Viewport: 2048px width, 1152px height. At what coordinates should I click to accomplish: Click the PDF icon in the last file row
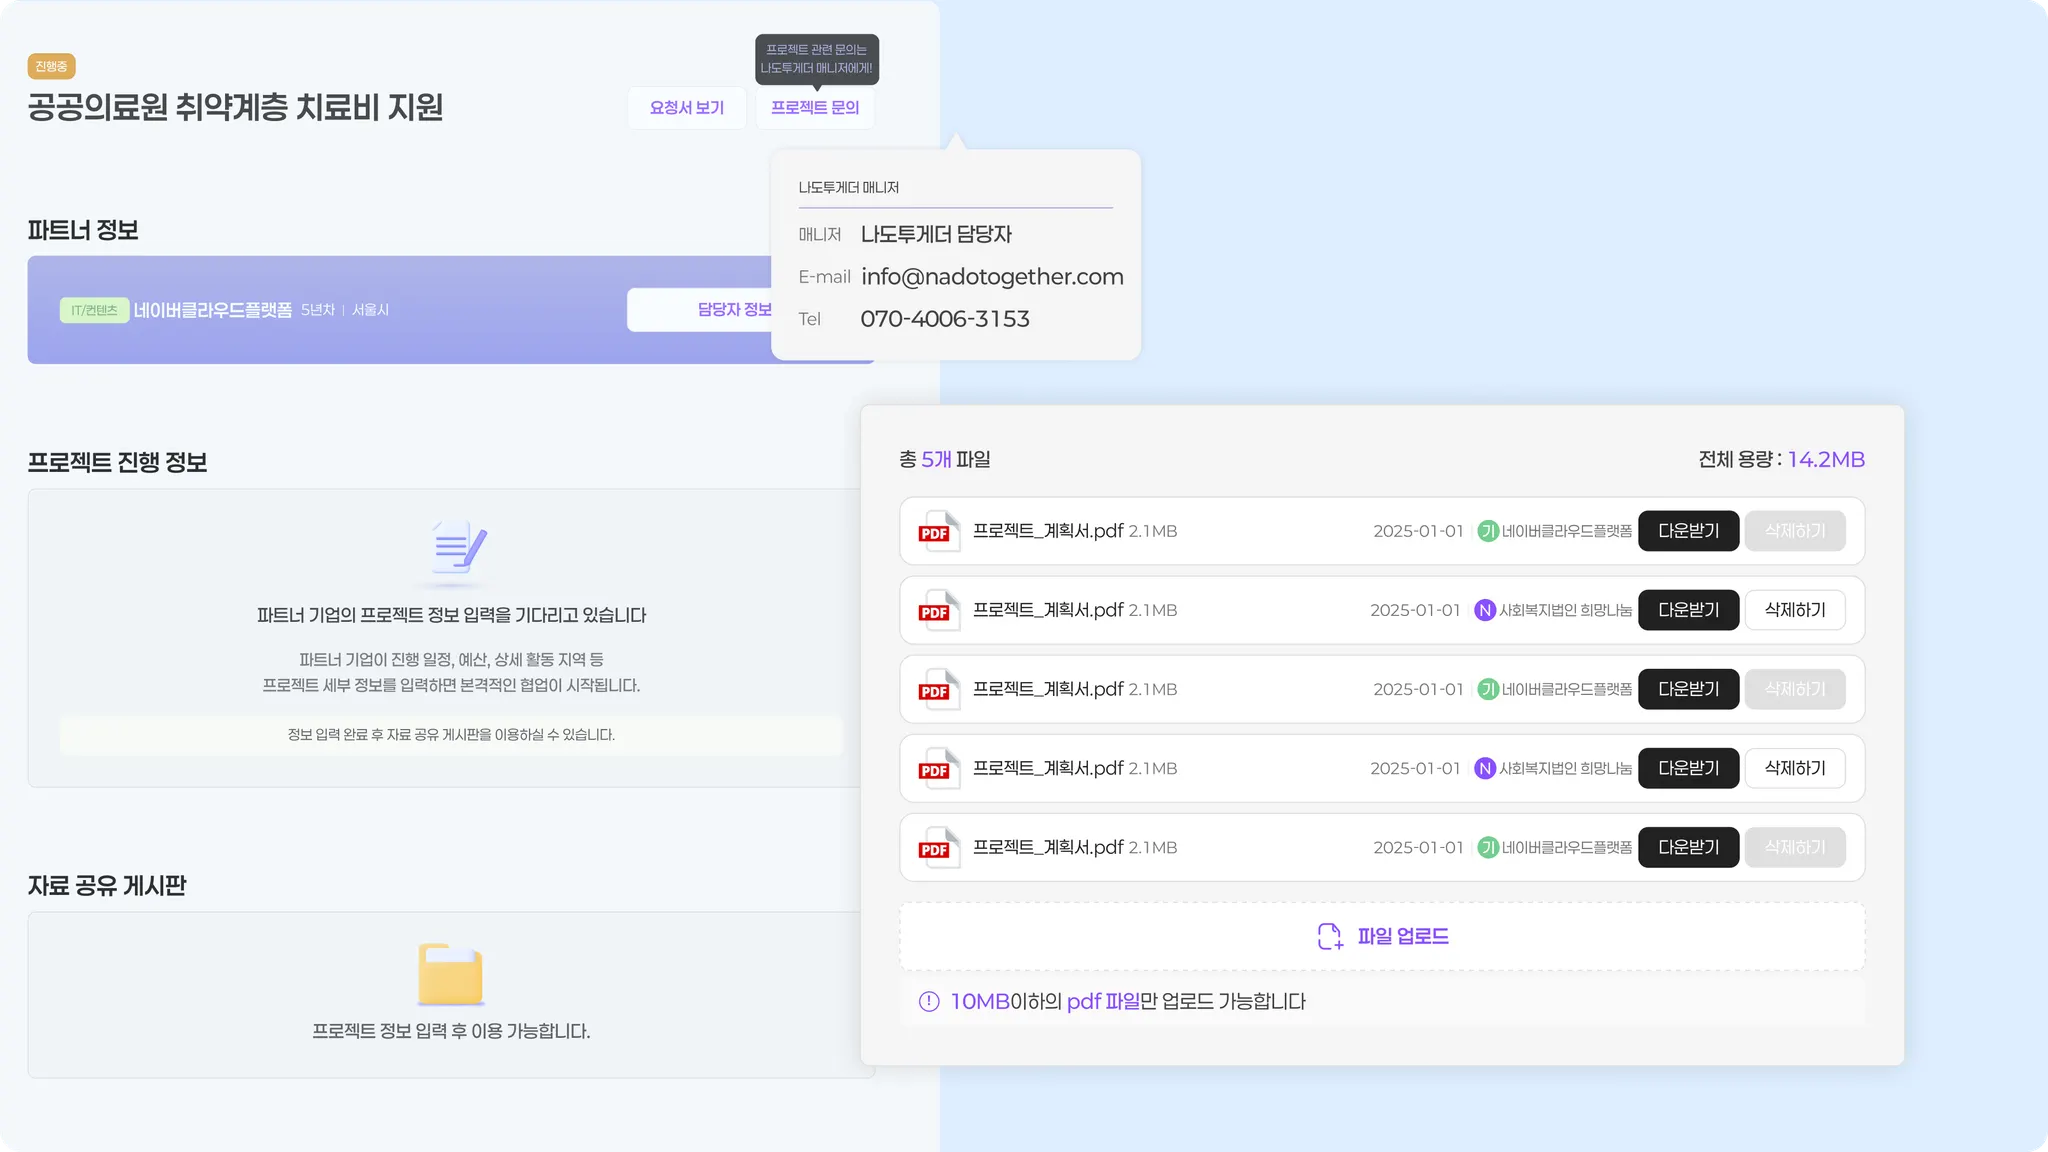click(937, 847)
